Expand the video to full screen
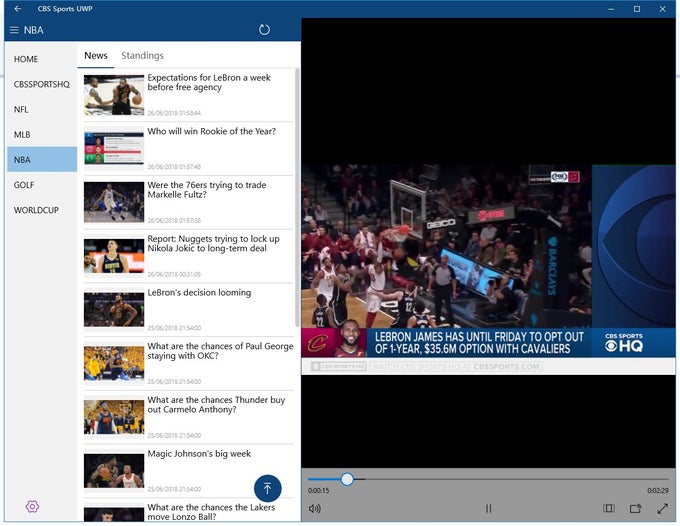 click(662, 508)
